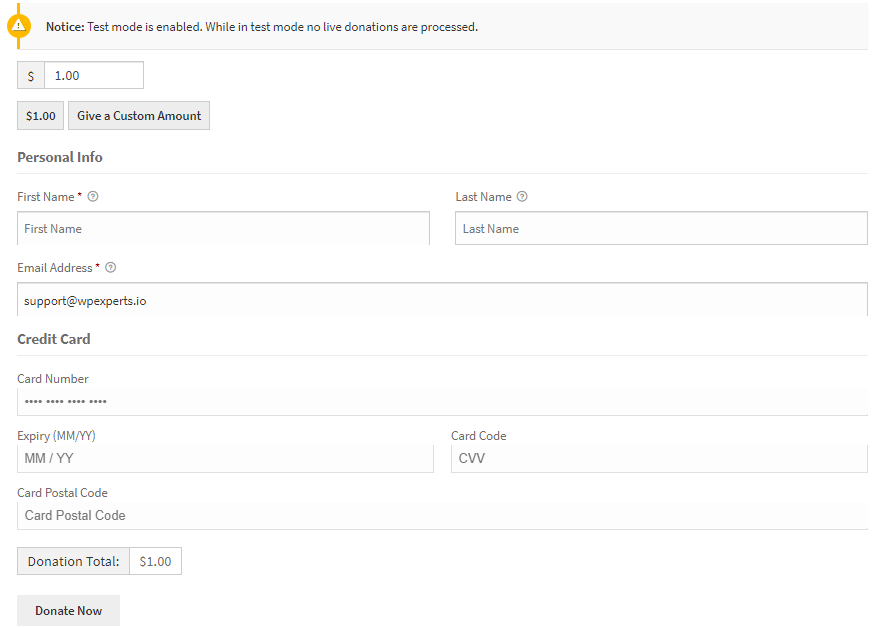Focus the Expiry MM / YY field
The width and height of the screenshot is (885, 628).
tap(225, 459)
